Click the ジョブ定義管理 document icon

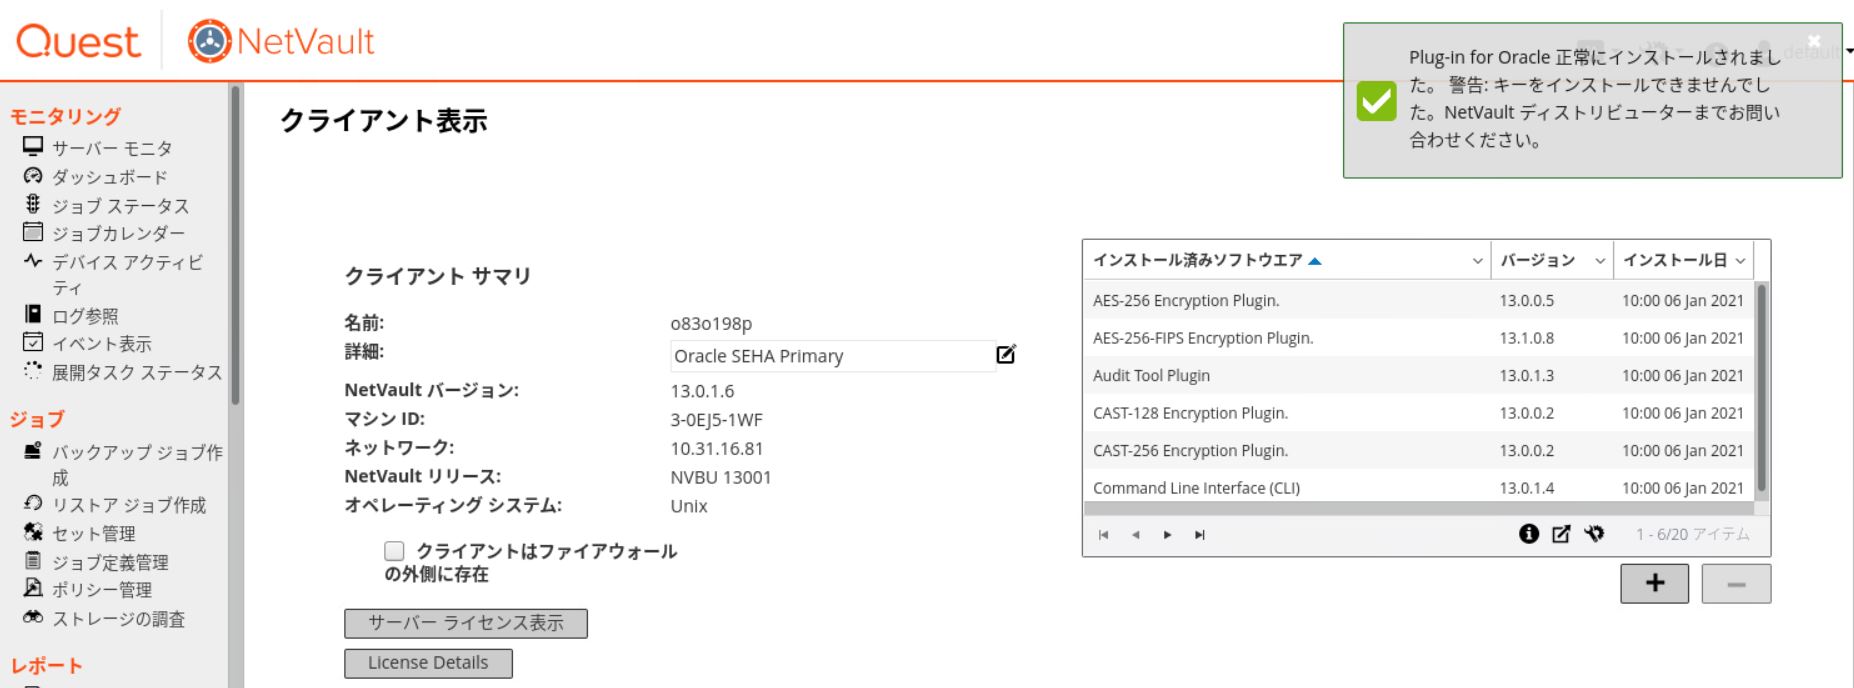[33, 561]
